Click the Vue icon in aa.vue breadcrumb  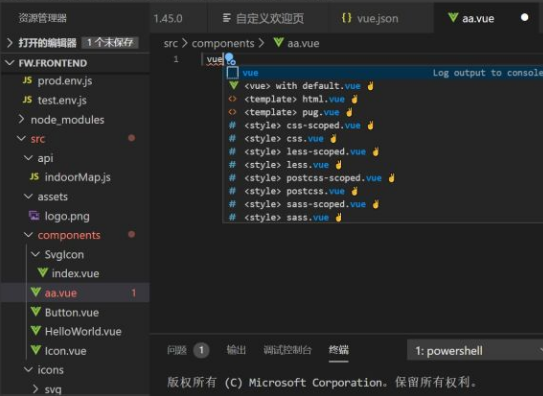click(279, 43)
